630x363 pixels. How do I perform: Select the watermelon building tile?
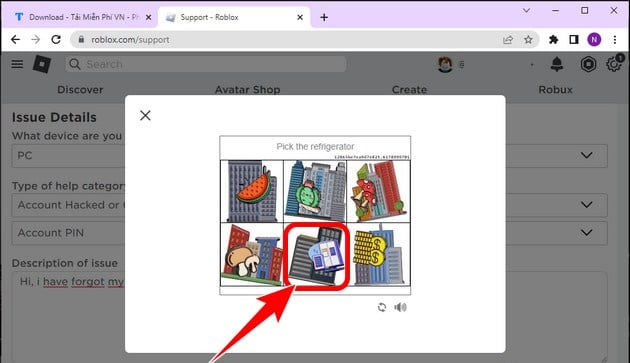pyautogui.click(x=252, y=191)
